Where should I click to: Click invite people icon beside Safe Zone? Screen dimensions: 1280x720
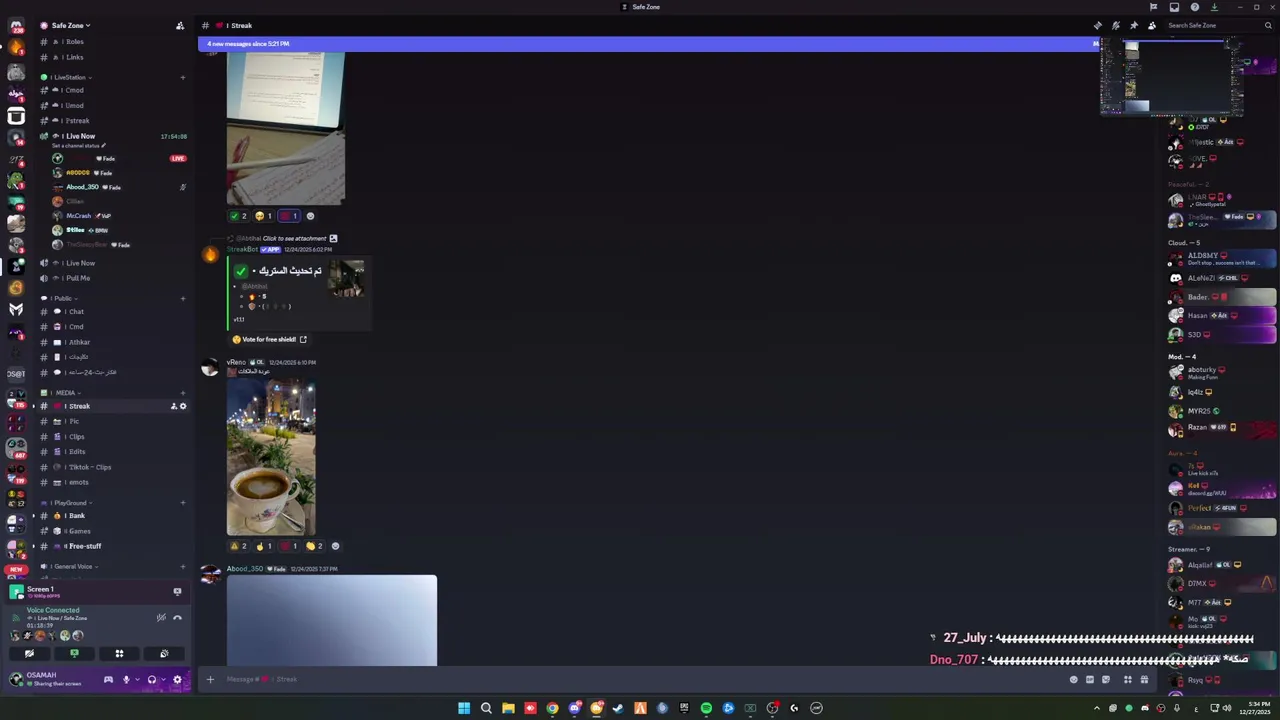click(179, 25)
